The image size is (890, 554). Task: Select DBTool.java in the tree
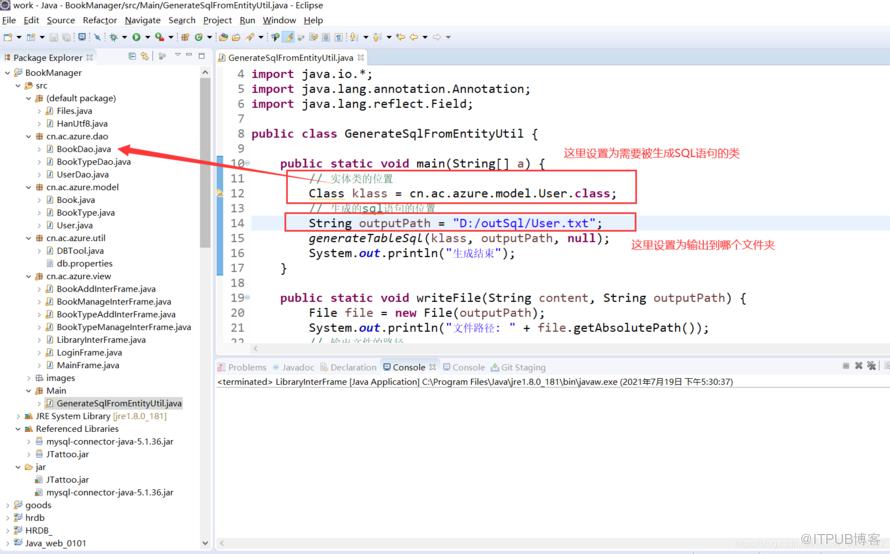pos(79,251)
